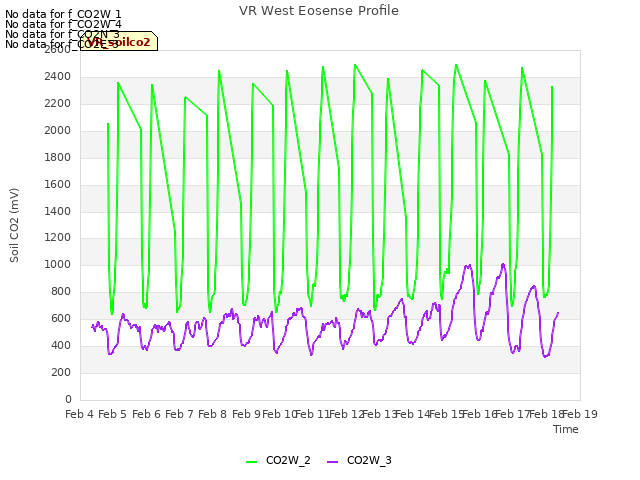Screen dimensions: 640x480
Task: Click the Feb 5 x-axis tick label
Action: coord(113,414)
